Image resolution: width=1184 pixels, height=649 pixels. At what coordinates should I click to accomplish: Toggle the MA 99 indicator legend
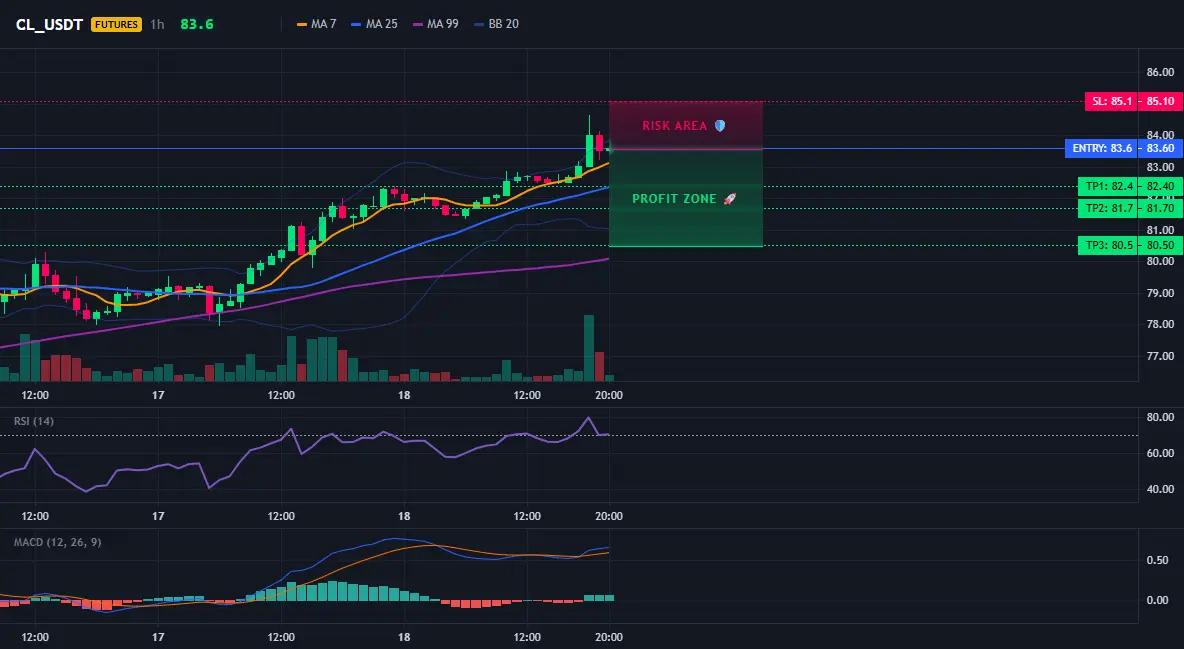click(x=436, y=24)
